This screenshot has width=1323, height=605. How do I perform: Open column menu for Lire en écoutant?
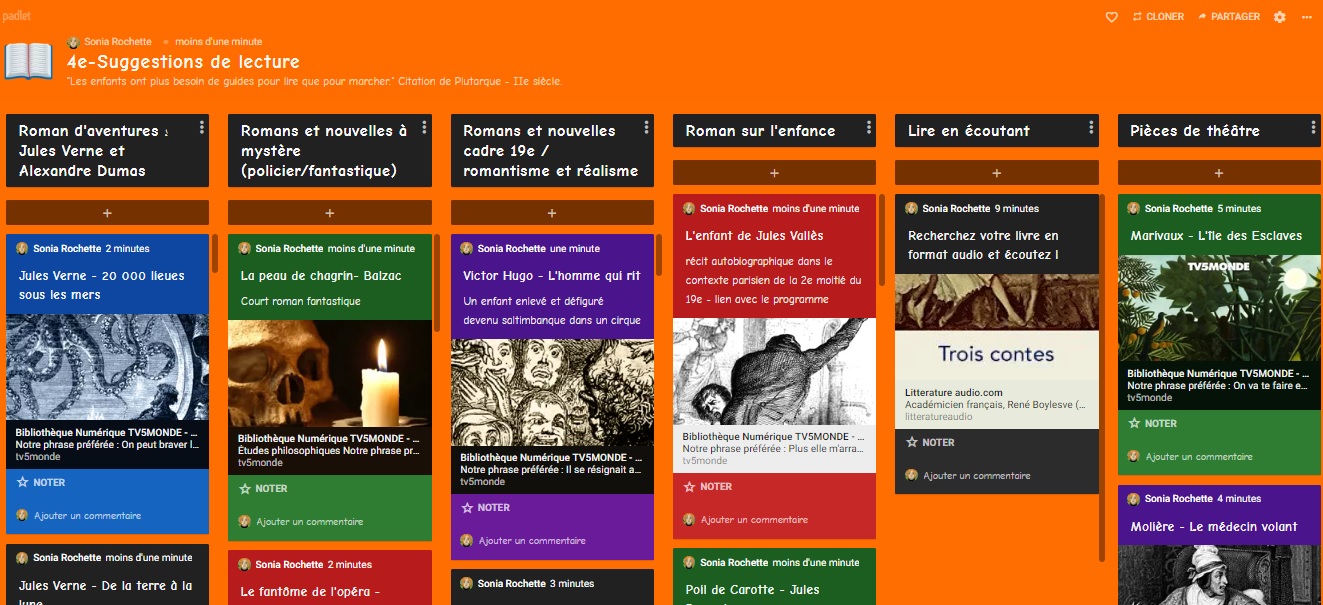point(1091,127)
